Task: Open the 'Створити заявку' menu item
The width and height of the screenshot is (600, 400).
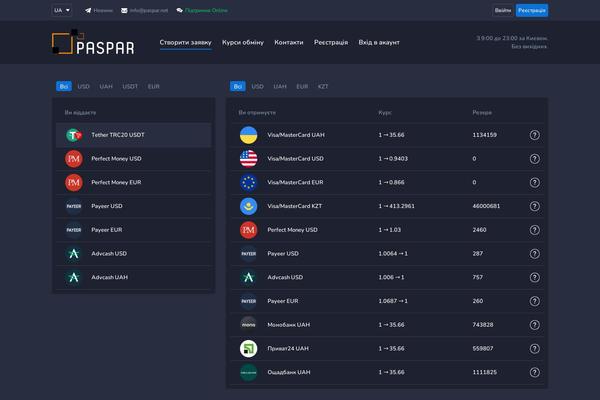Action: pyautogui.click(x=186, y=42)
